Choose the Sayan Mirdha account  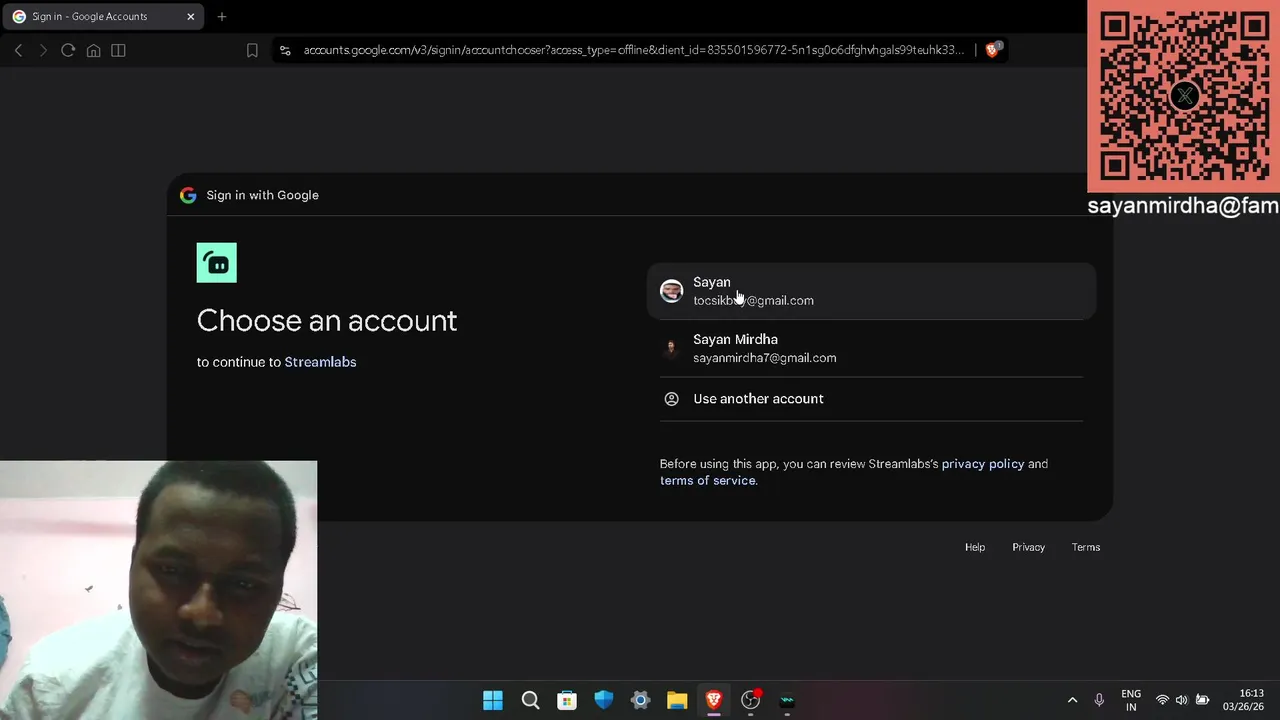tap(871, 348)
